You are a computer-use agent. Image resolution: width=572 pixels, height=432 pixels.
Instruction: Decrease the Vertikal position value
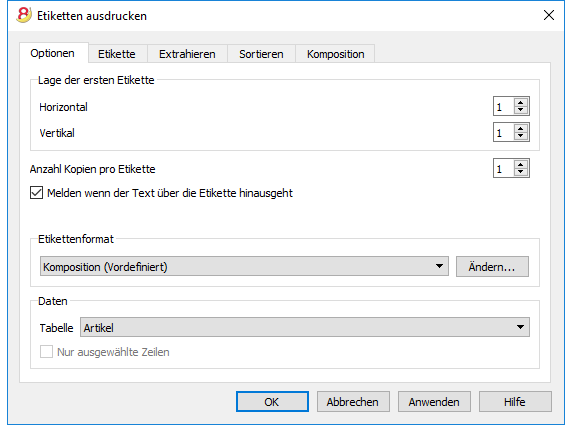pos(521,136)
